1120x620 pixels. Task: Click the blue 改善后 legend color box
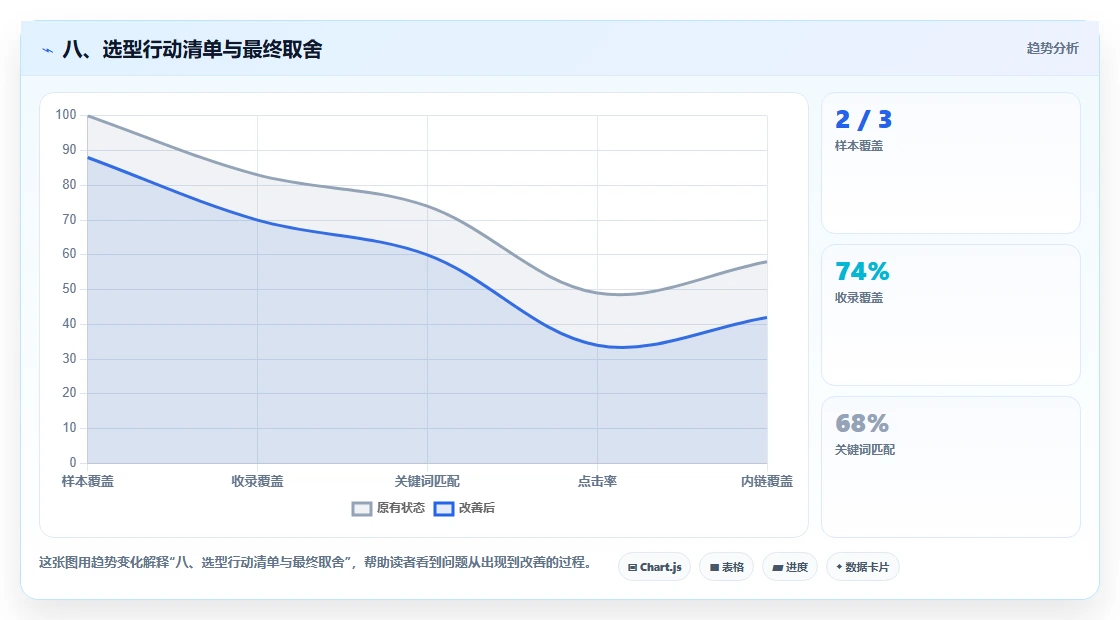pyautogui.click(x=444, y=509)
